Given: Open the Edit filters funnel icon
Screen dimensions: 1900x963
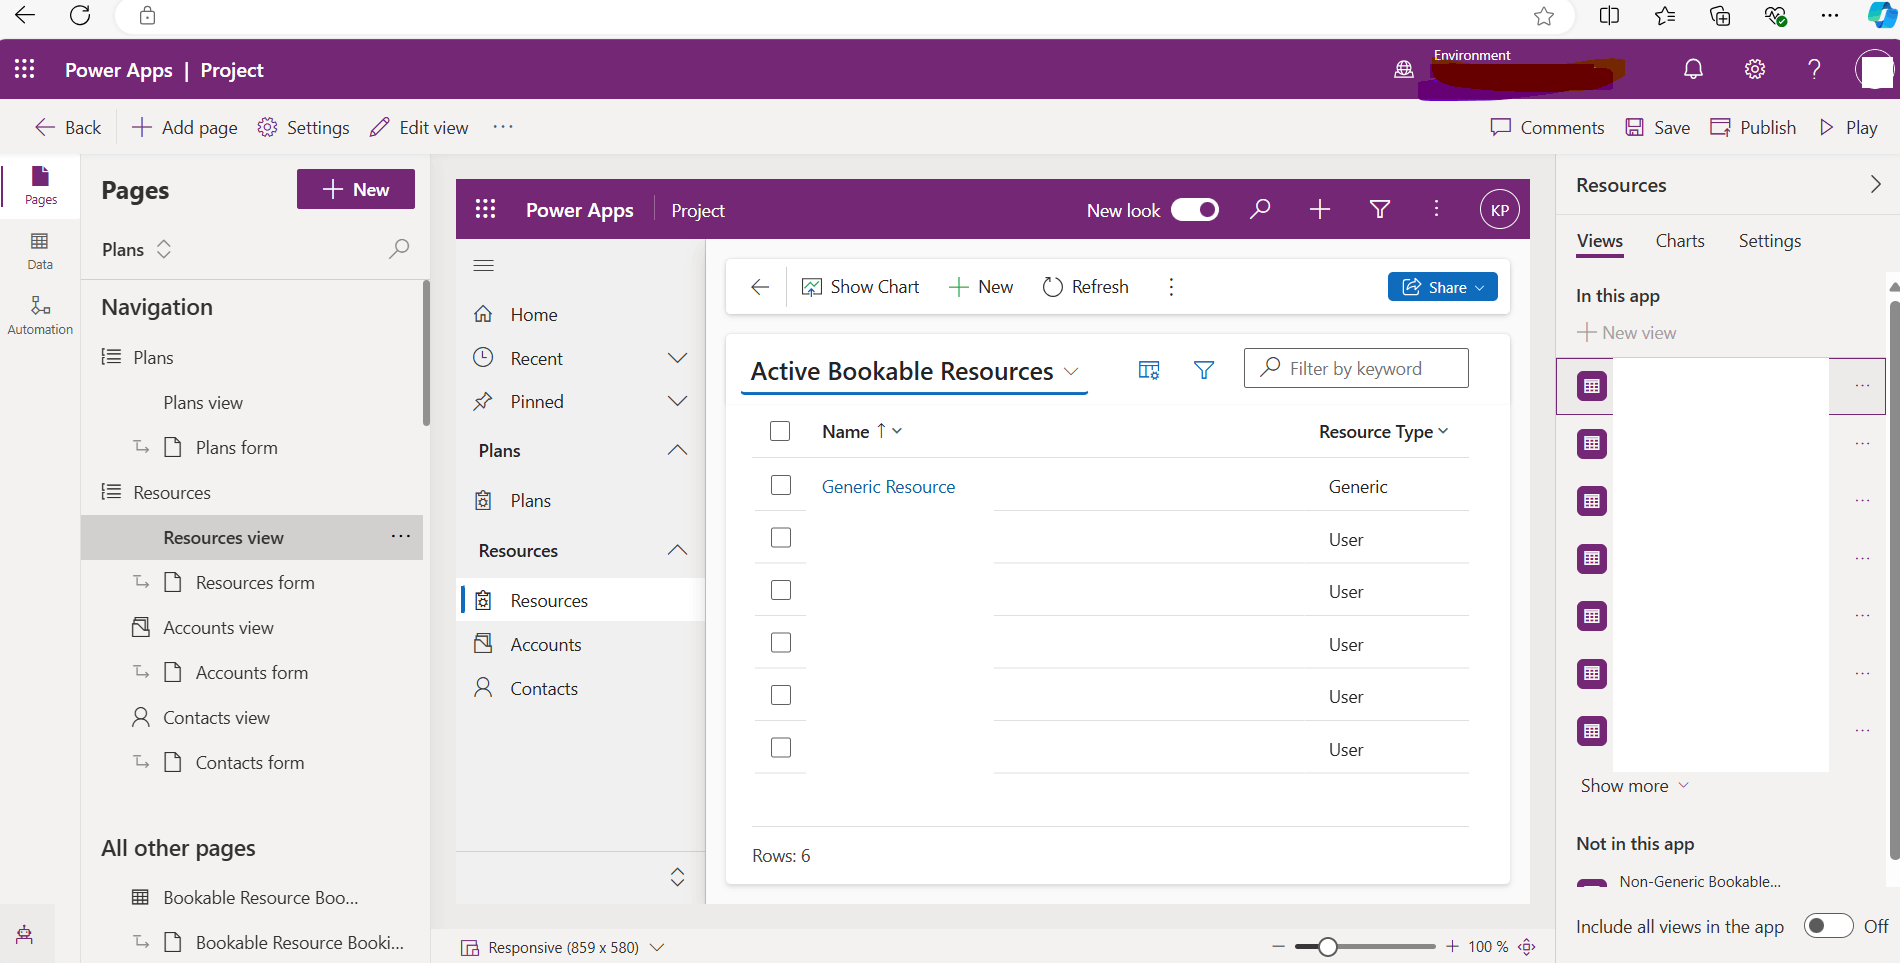Looking at the screenshot, I should click(x=1204, y=371).
